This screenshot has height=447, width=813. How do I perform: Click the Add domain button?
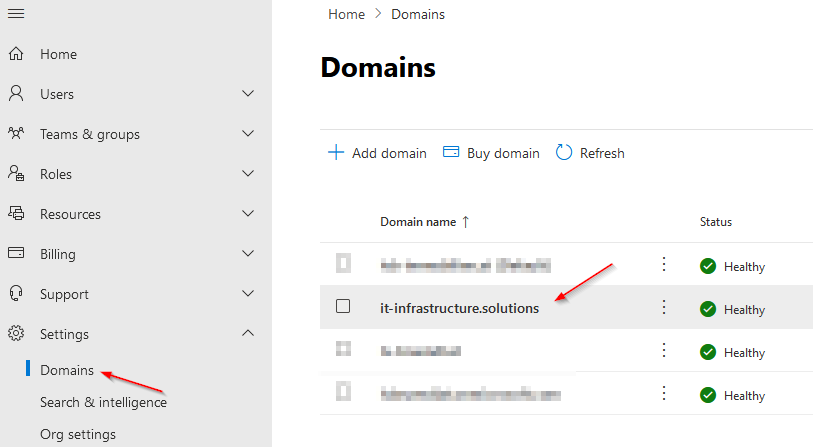click(x=377, y=153)
